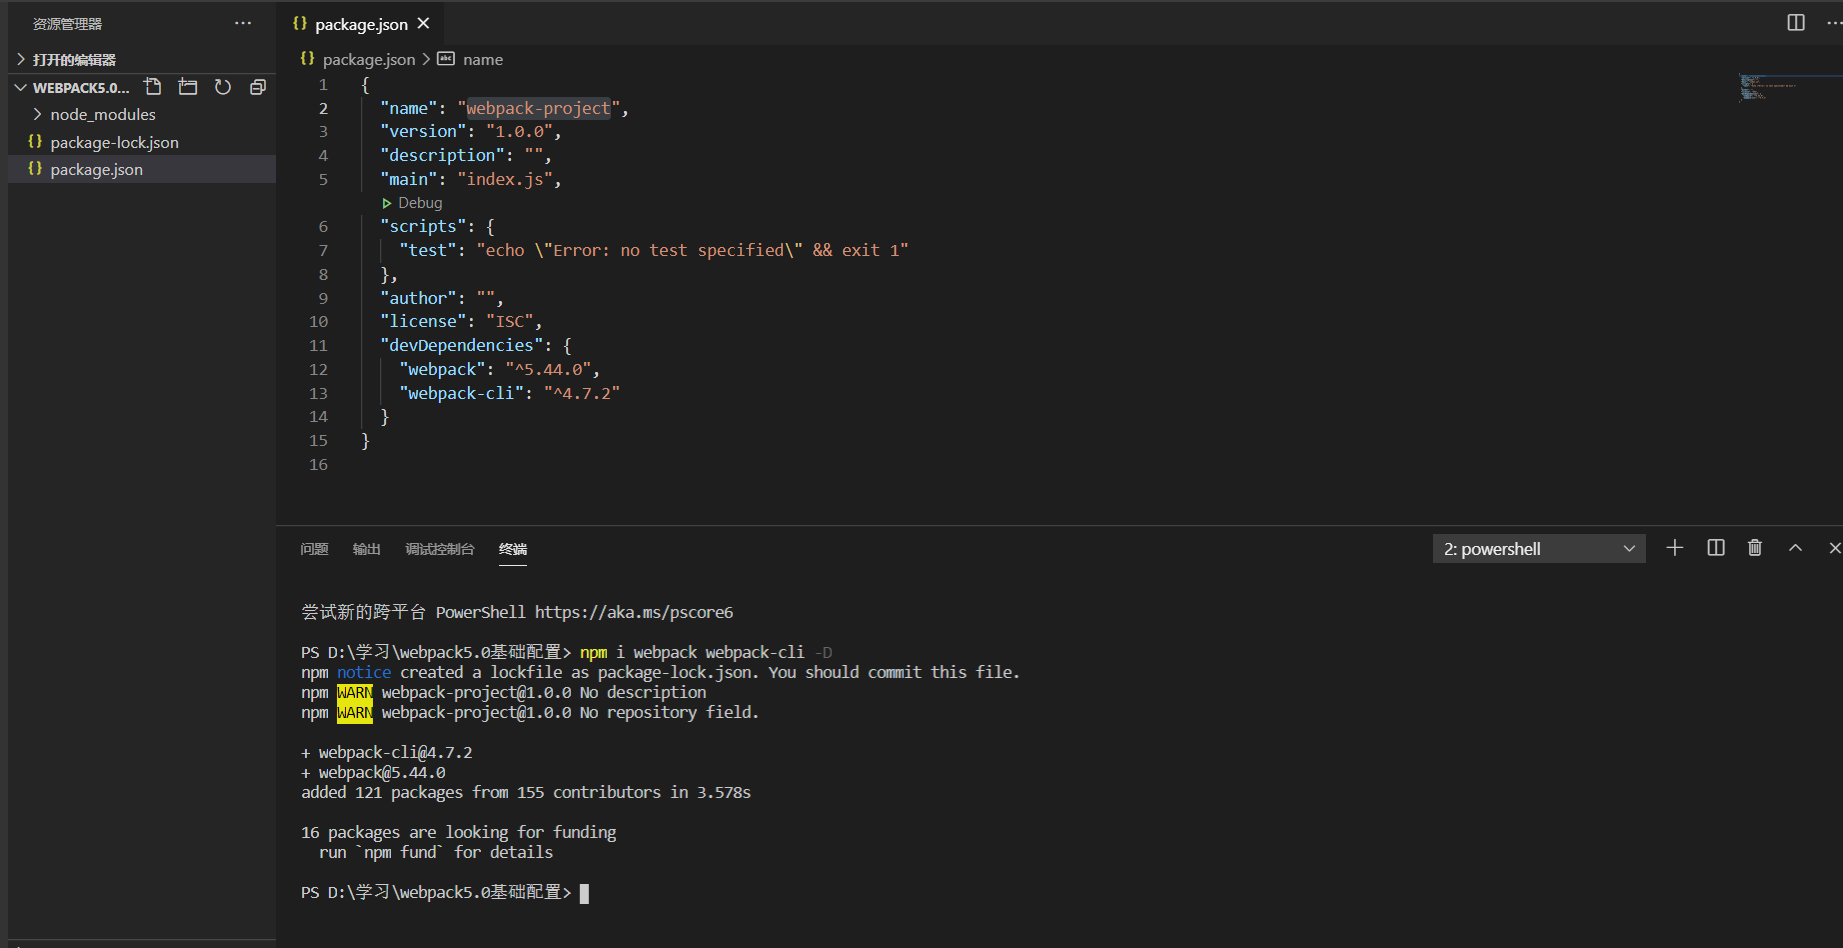The image size is (1843, 948).
Task: Open editor more actions menu
Action: coord(1834,23)
